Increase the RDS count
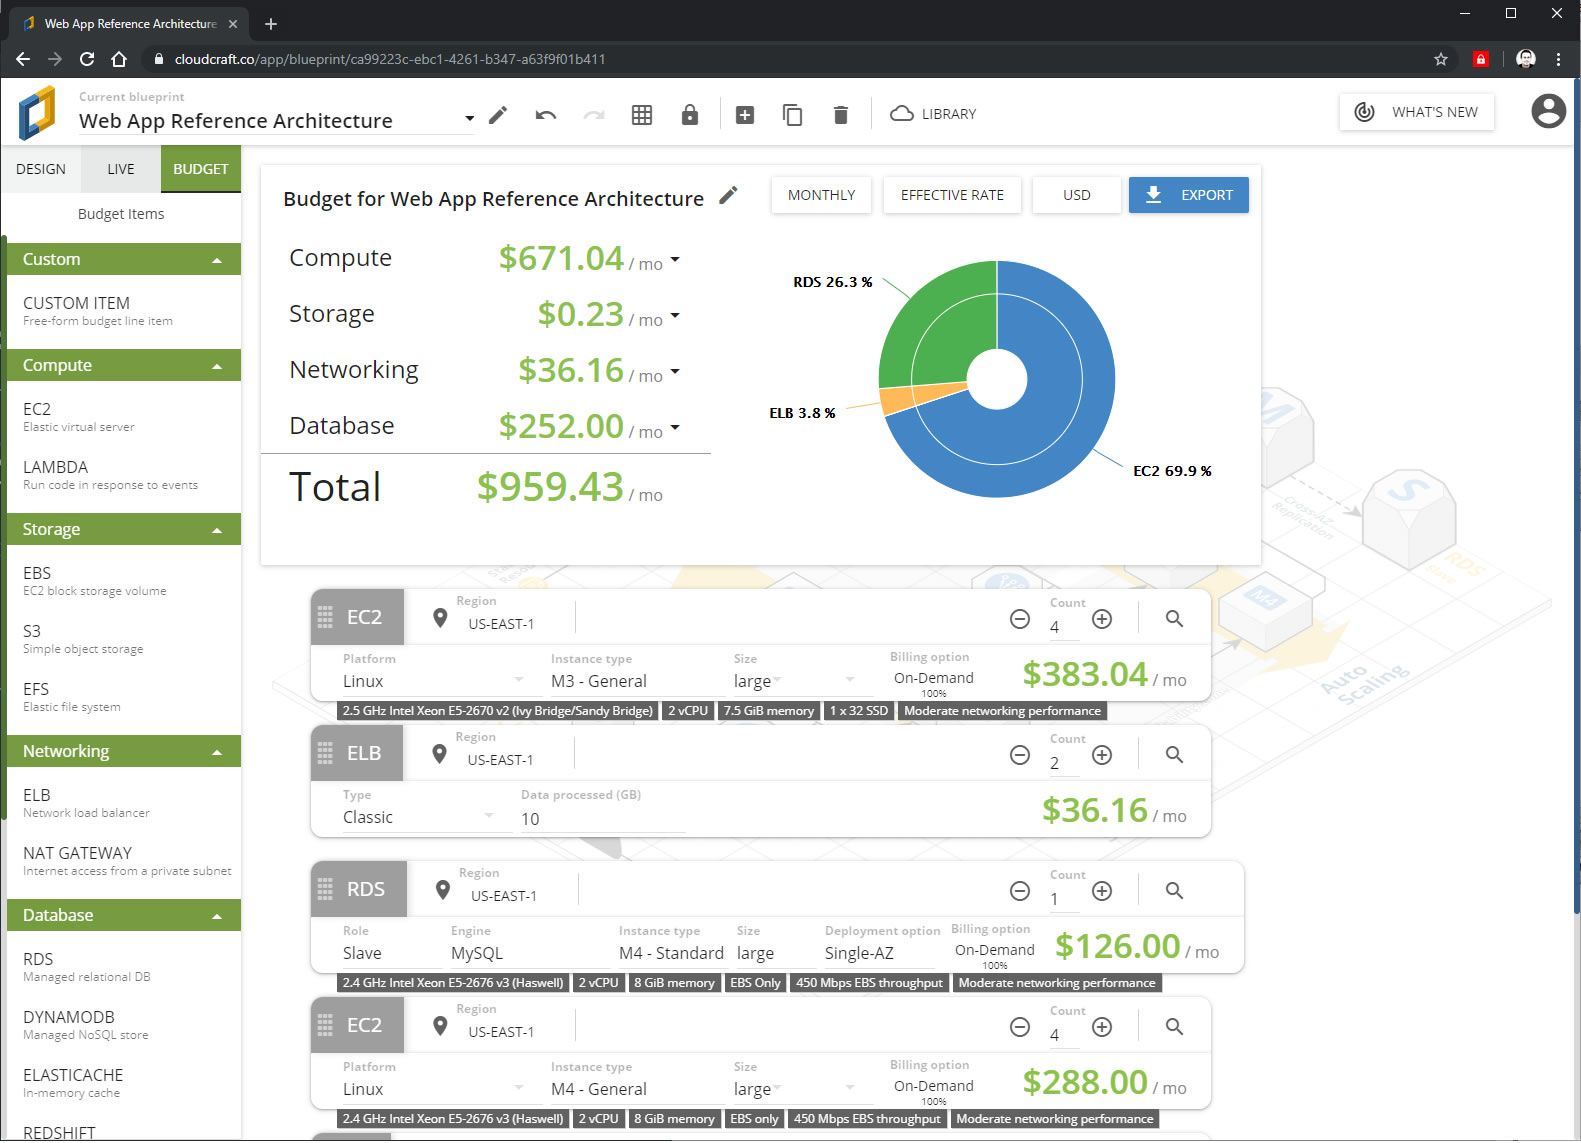Image resolution: width=1581 pixels, height=1143 pixels. click(x=1102, y=891)
